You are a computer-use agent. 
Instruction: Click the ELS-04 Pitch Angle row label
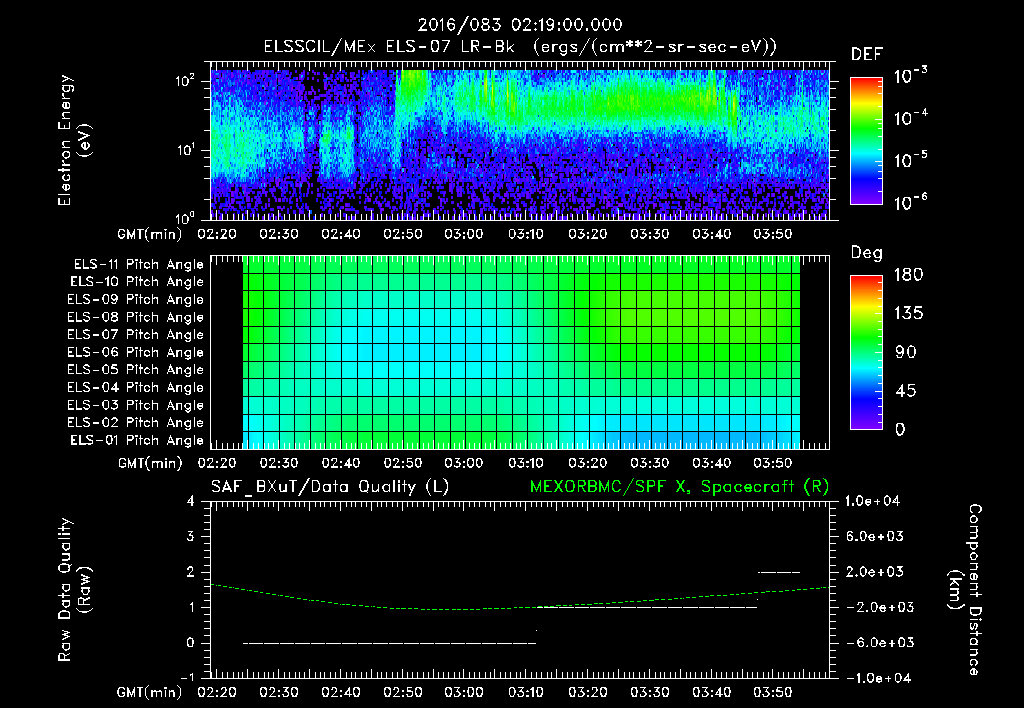(135, 387)
